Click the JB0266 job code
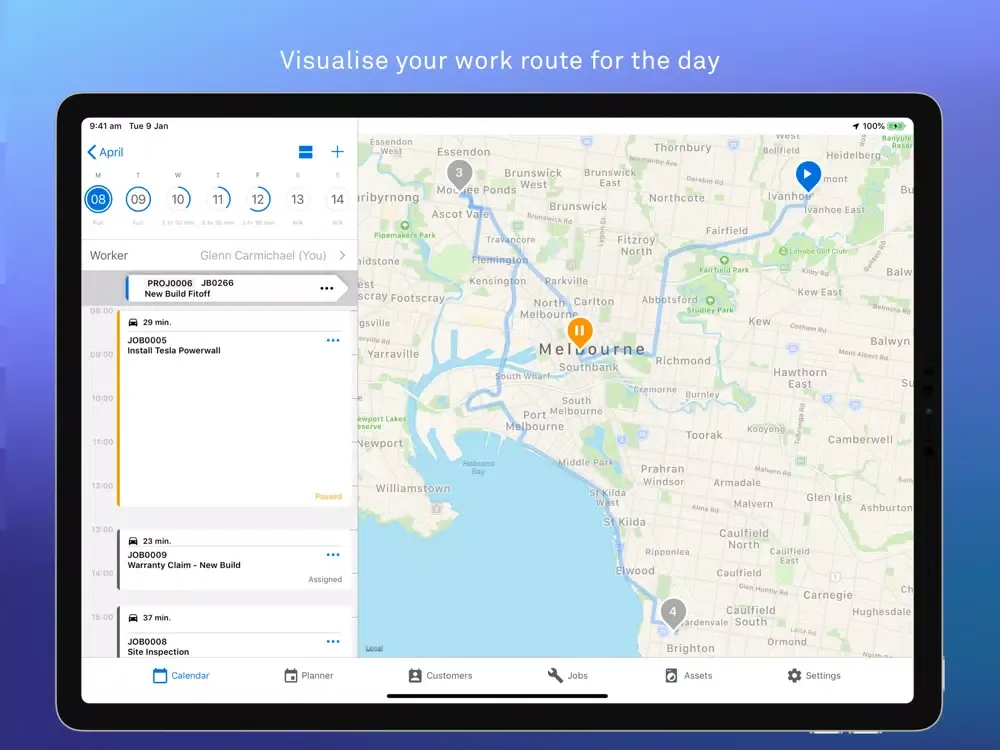The height and width of the screenshot is (750, 1000). 217,283
